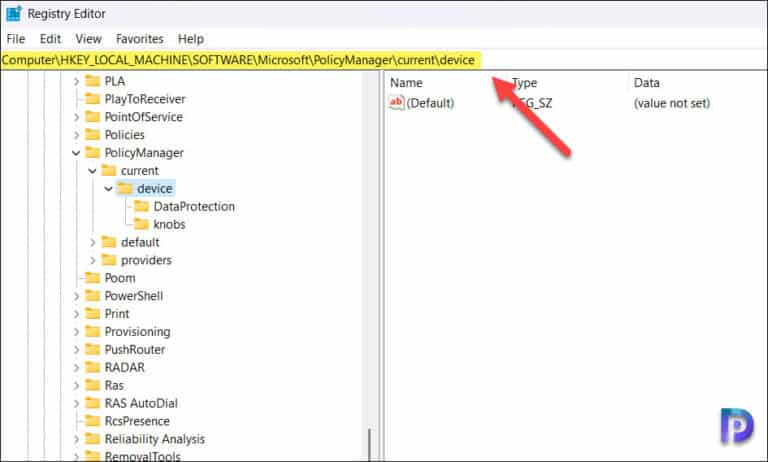
Task: Click the PLA folder icon
Action: [93, 81]
